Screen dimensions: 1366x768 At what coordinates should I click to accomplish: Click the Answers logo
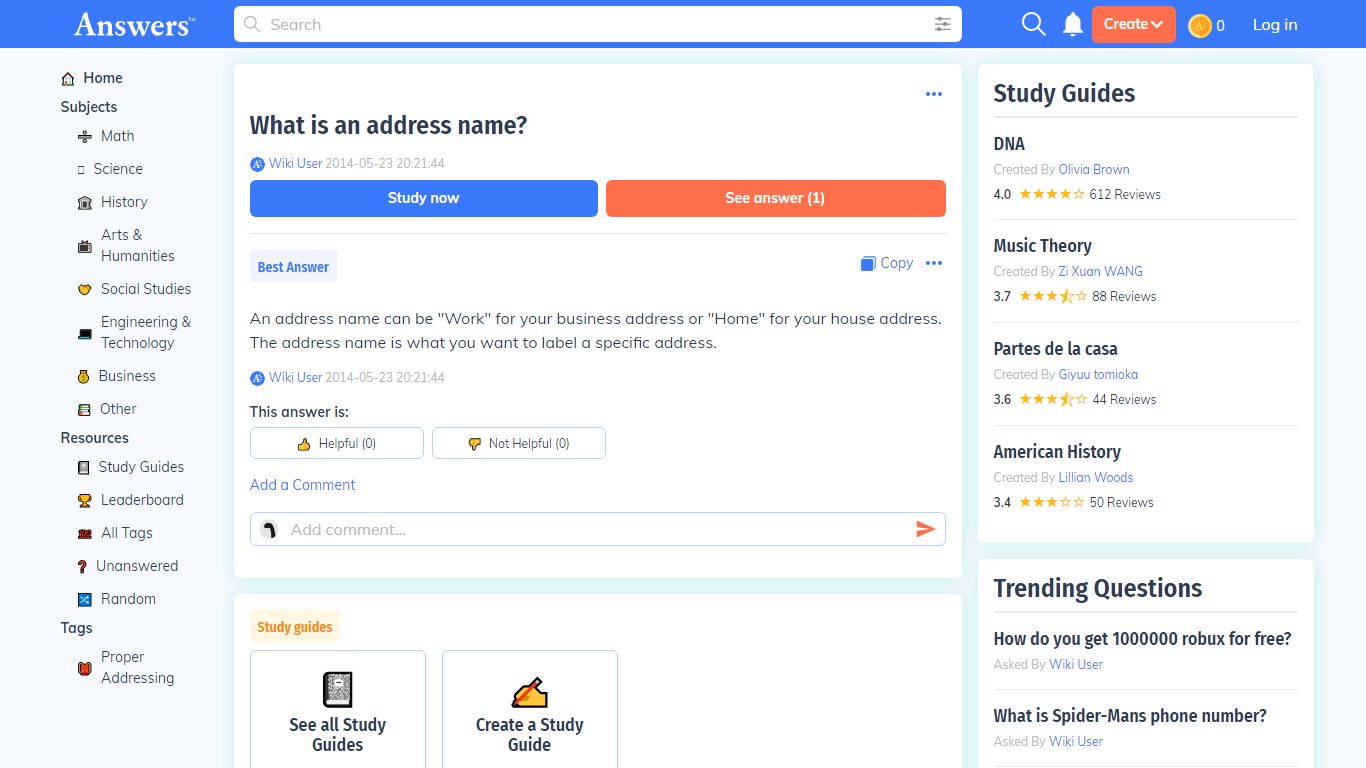click(x=134, y=24)
